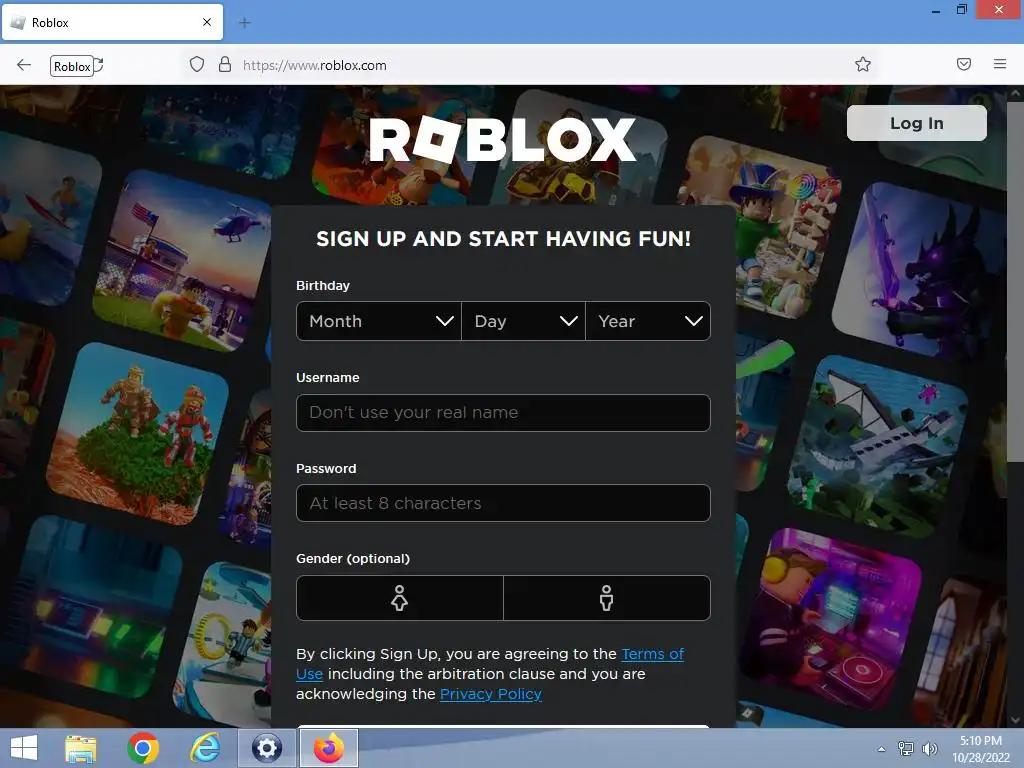
Task: Open the Settings gear taskbar app
Action: tap(266, 748)
